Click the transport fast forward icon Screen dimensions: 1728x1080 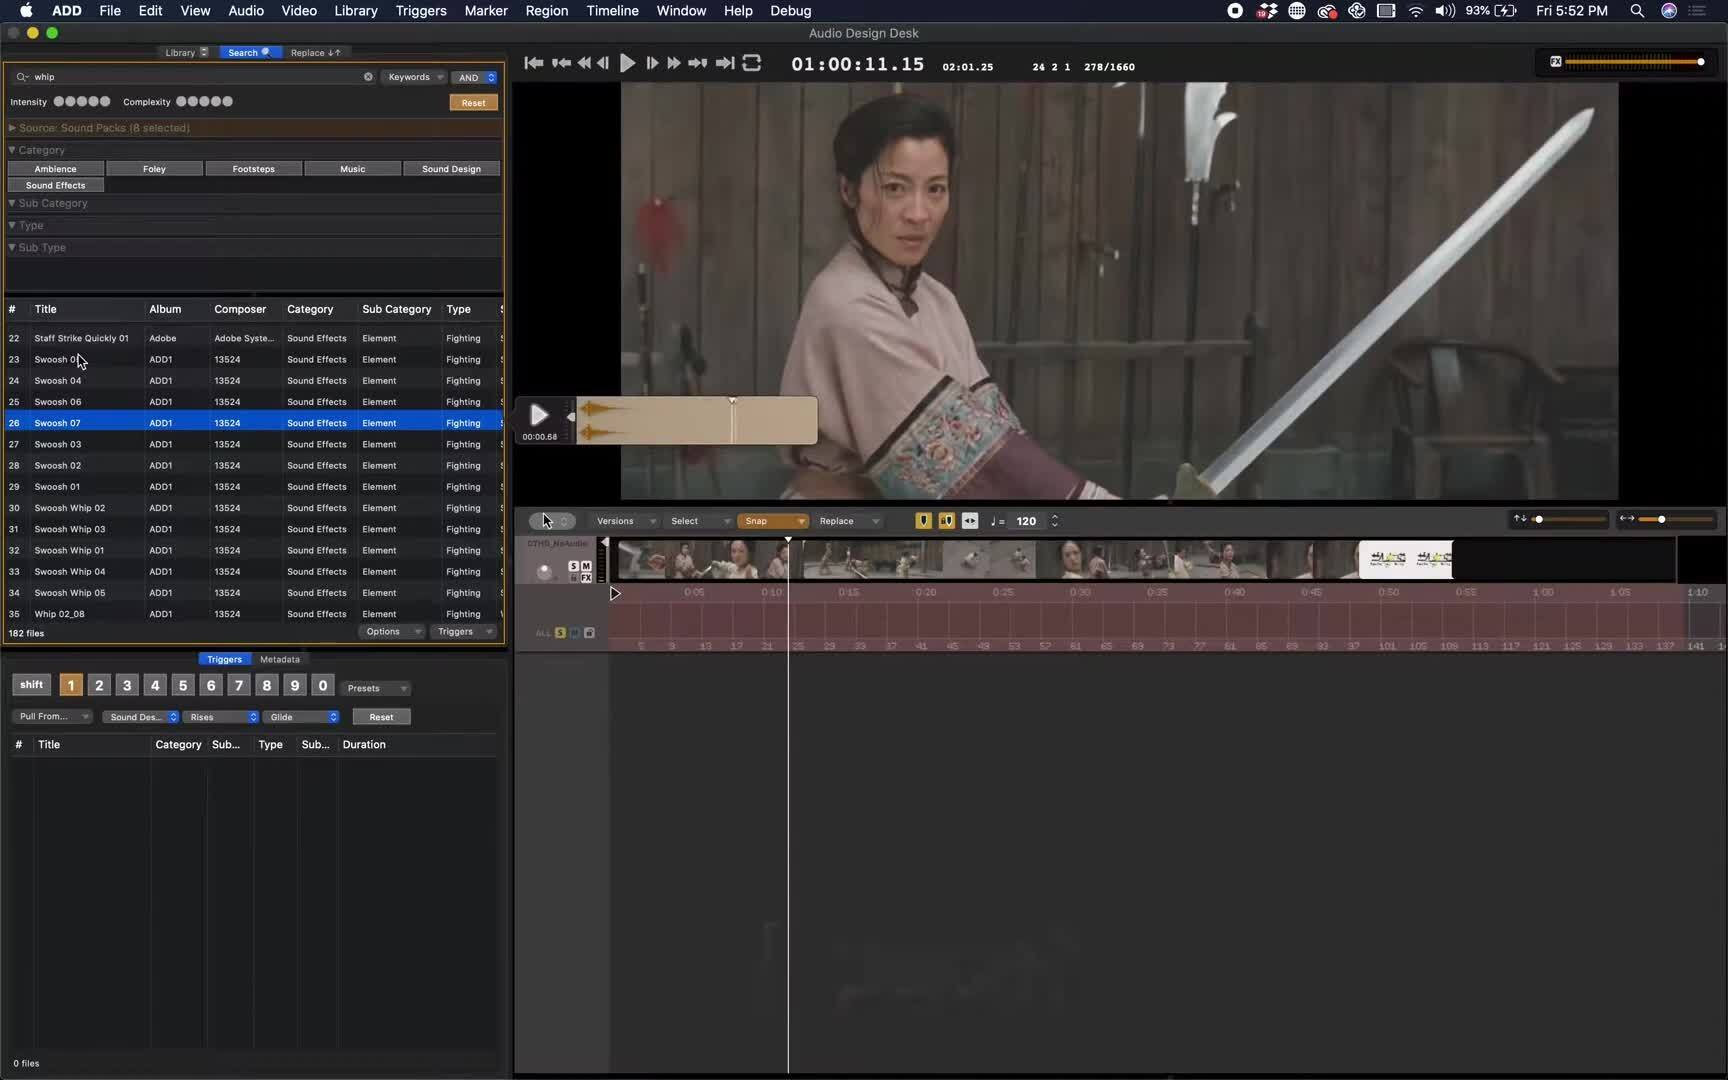(x=674, y=63)
